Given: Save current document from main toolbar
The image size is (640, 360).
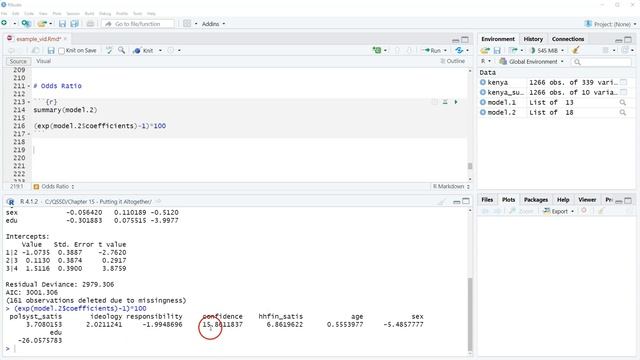Looking at the screenshot, I should pyautogui.click(x=62, y=24).
